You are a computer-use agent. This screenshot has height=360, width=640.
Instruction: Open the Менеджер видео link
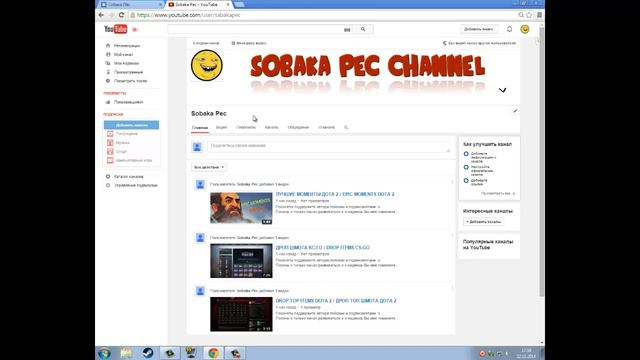tap(249, 43)
